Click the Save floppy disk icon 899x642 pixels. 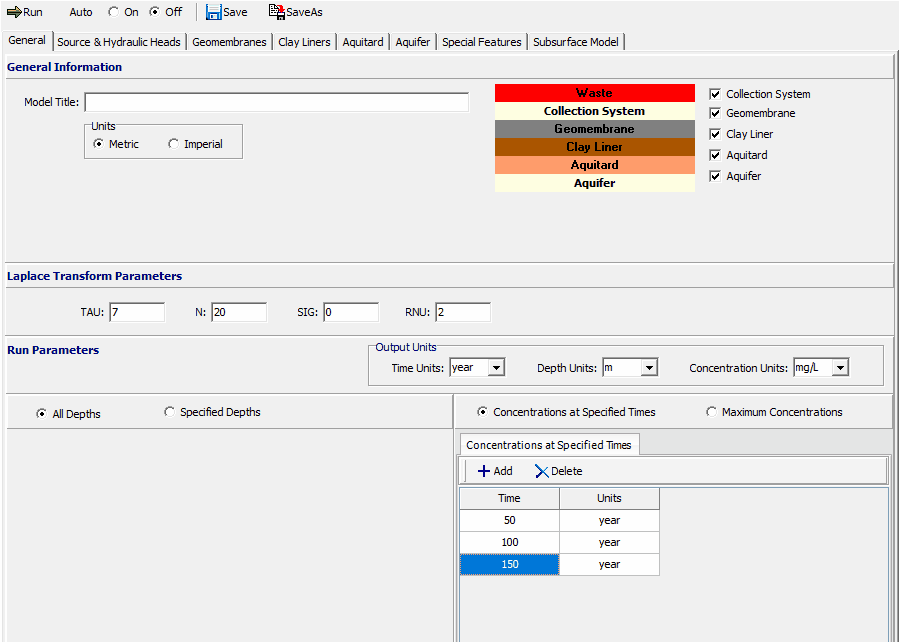tap(214, 12)
